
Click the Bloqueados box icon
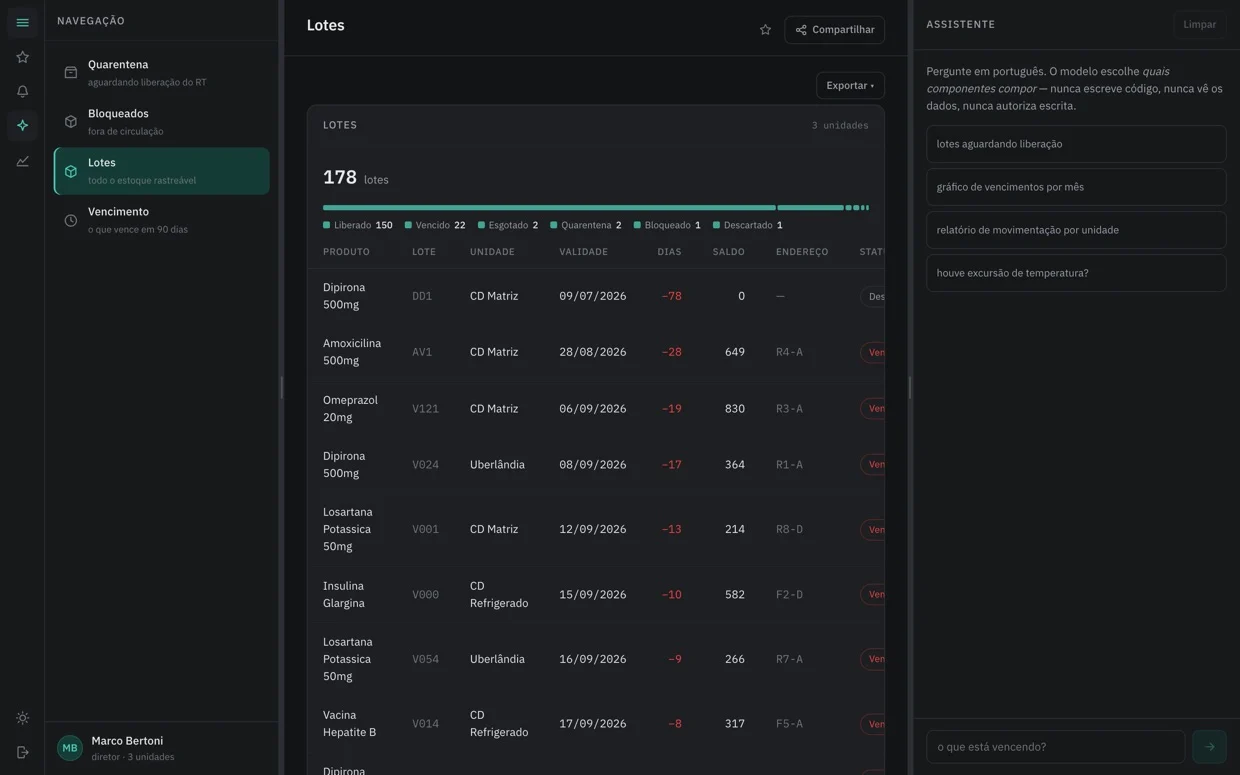pos(70,122)
